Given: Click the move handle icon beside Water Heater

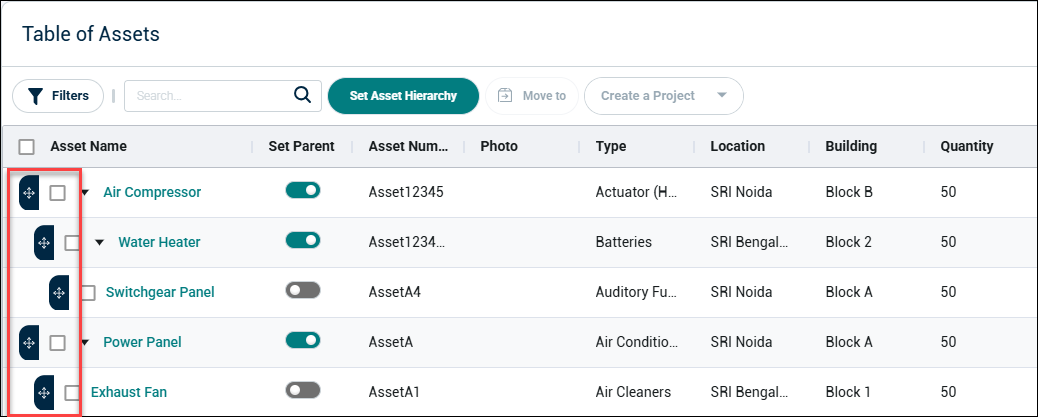Looking at the screenshot, I should tap(44, 243).
